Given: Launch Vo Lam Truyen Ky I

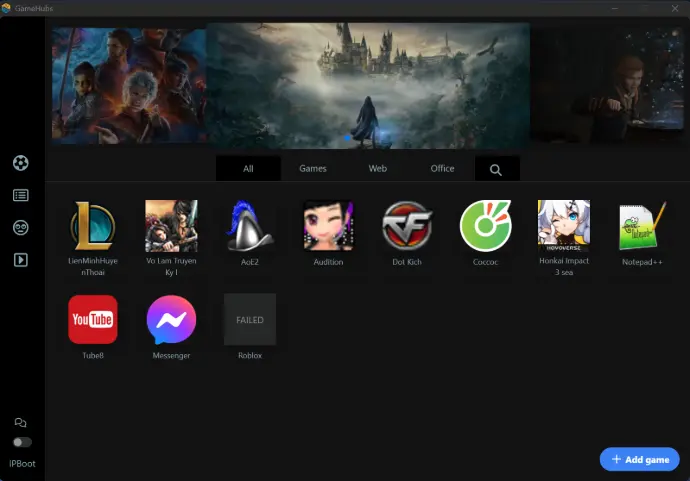Looking at the screenshot, I should 171,226.
